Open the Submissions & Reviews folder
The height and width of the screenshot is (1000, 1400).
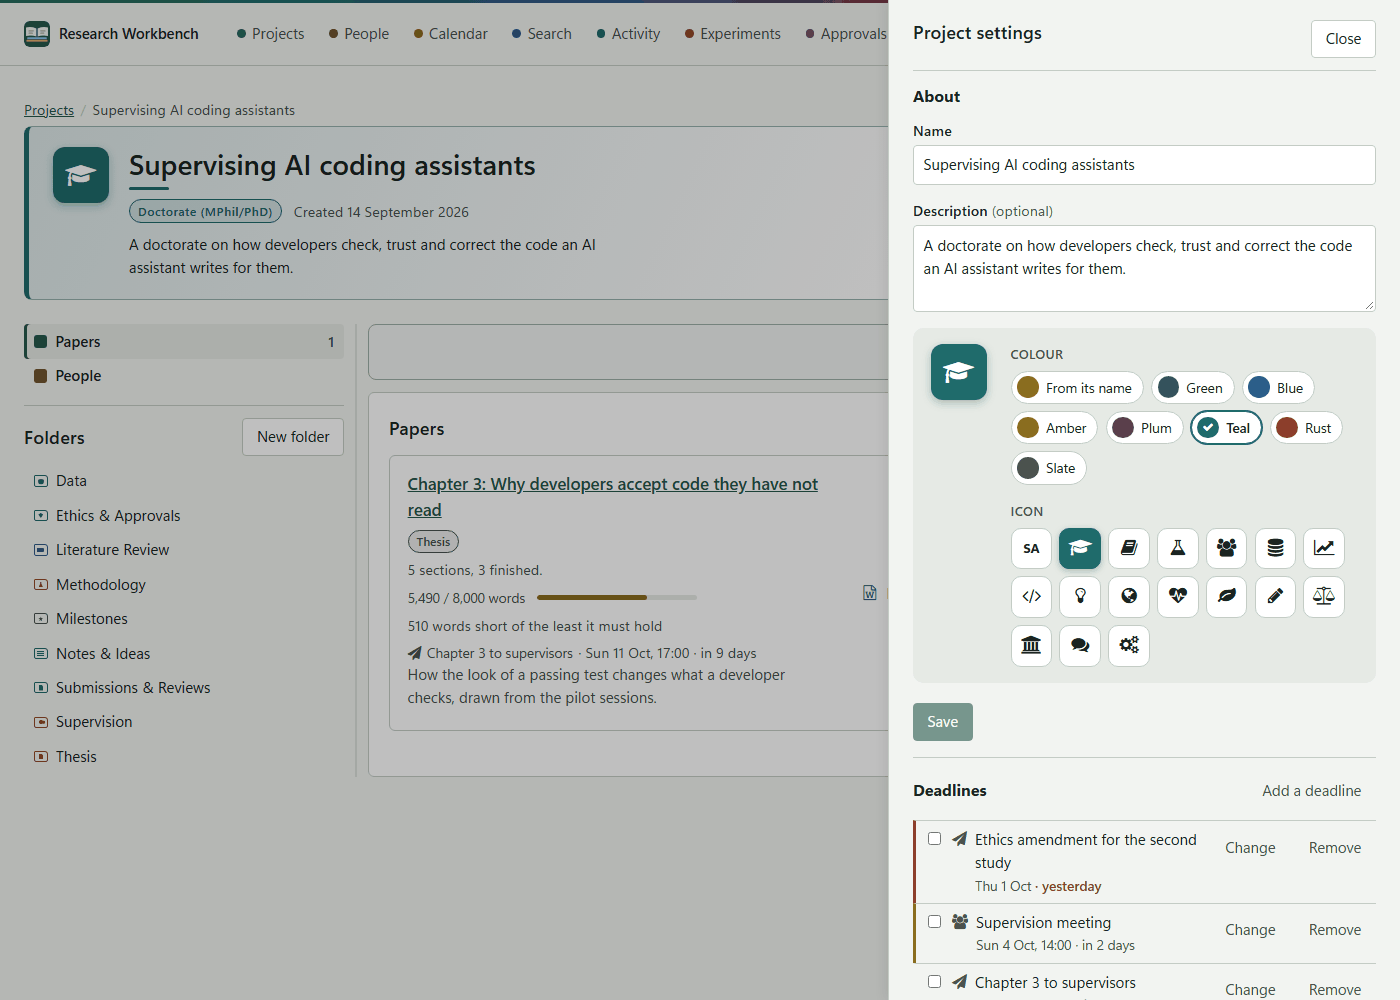pyautogui.click(x=122, y=688)
